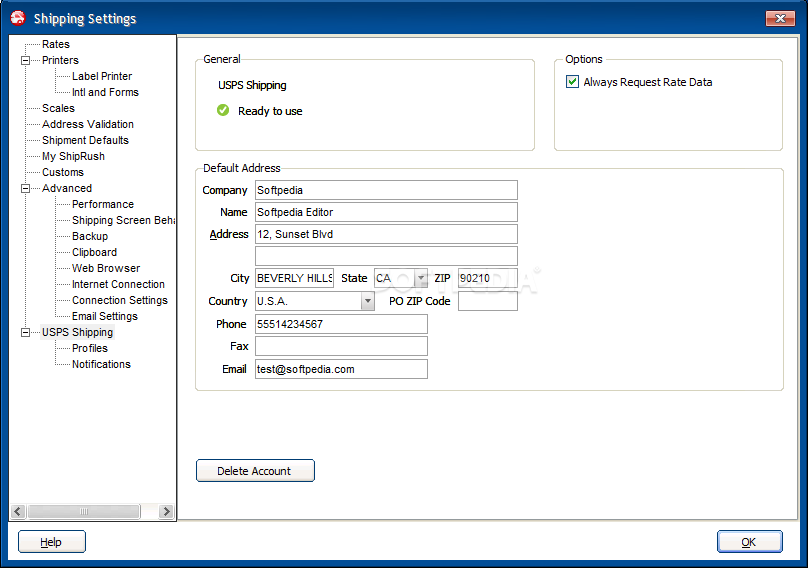Select Printers in the settings tree

click(x=60, y=60)
